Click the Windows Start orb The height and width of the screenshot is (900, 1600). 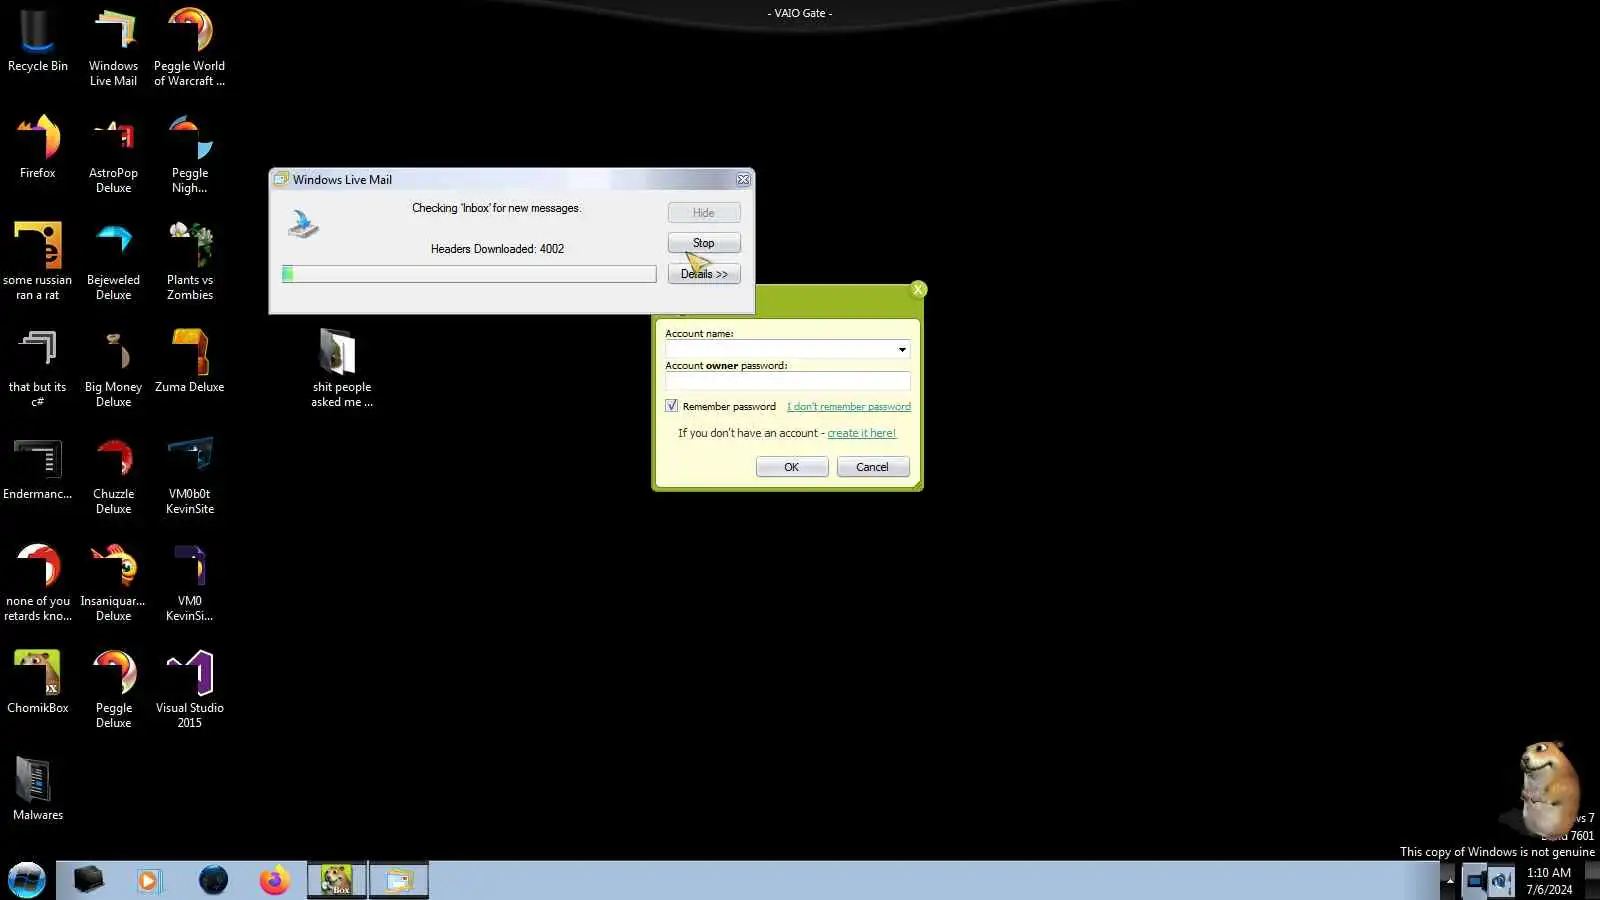coord(27,880)
